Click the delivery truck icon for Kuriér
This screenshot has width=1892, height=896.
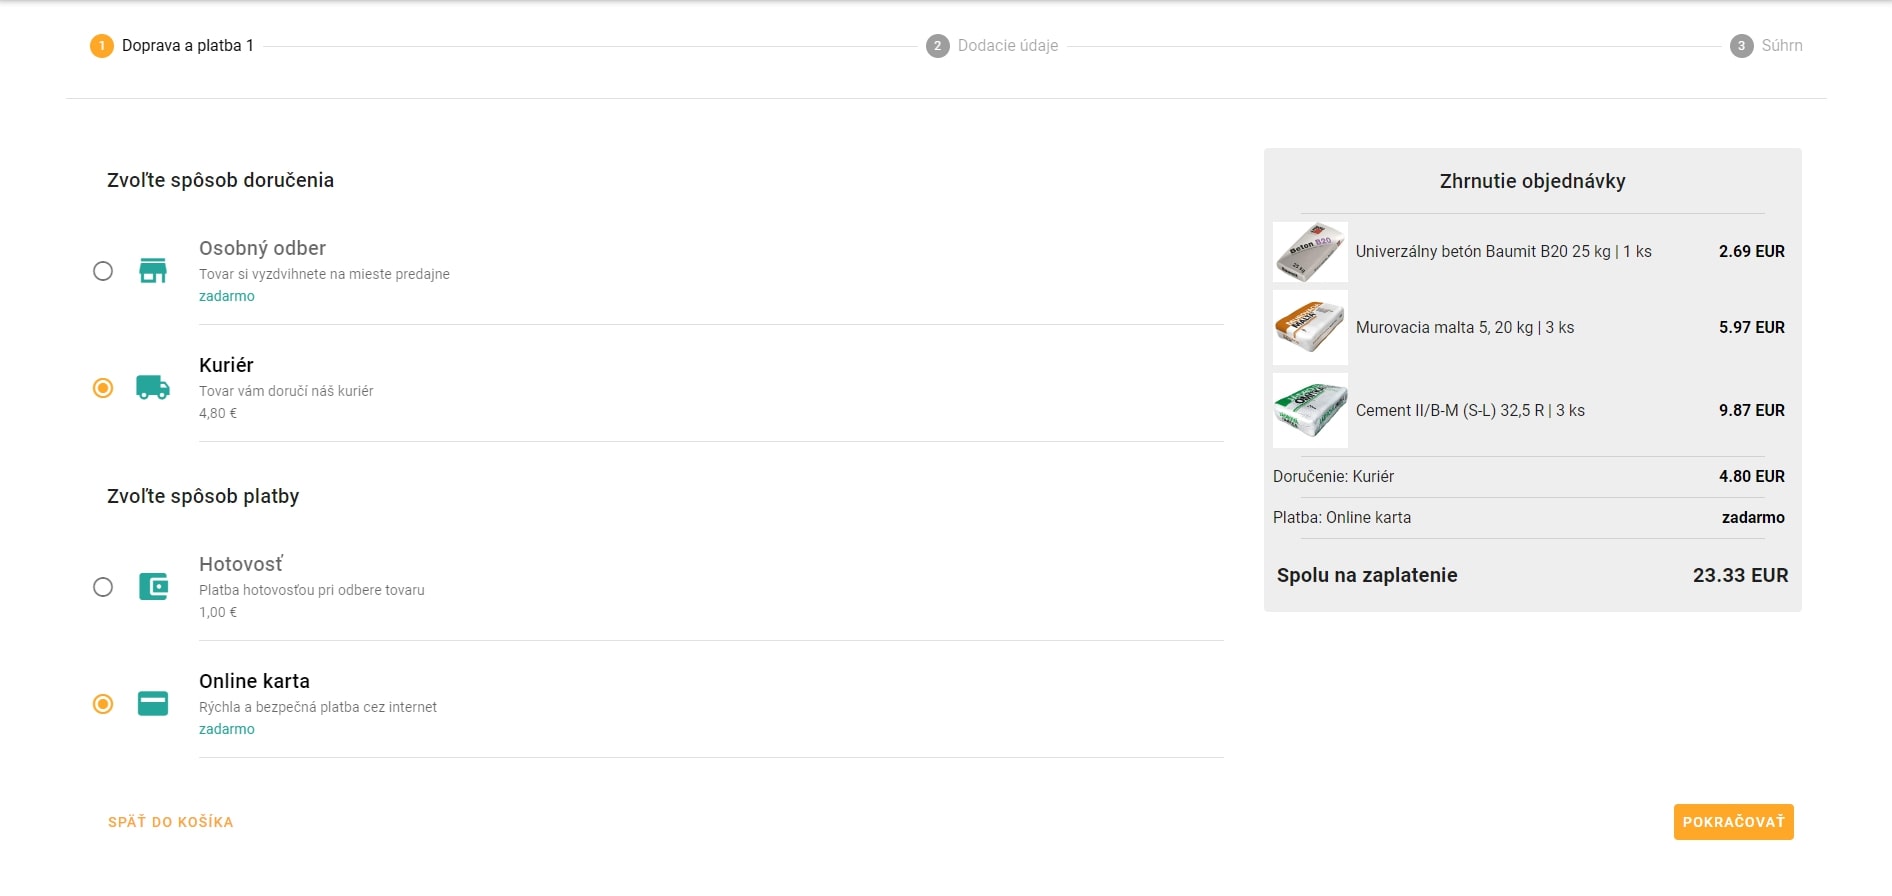point(153,387)
